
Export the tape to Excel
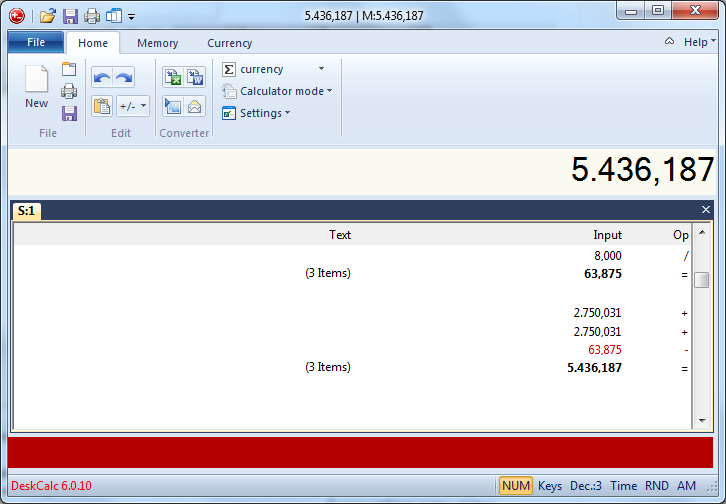[173, 77]
